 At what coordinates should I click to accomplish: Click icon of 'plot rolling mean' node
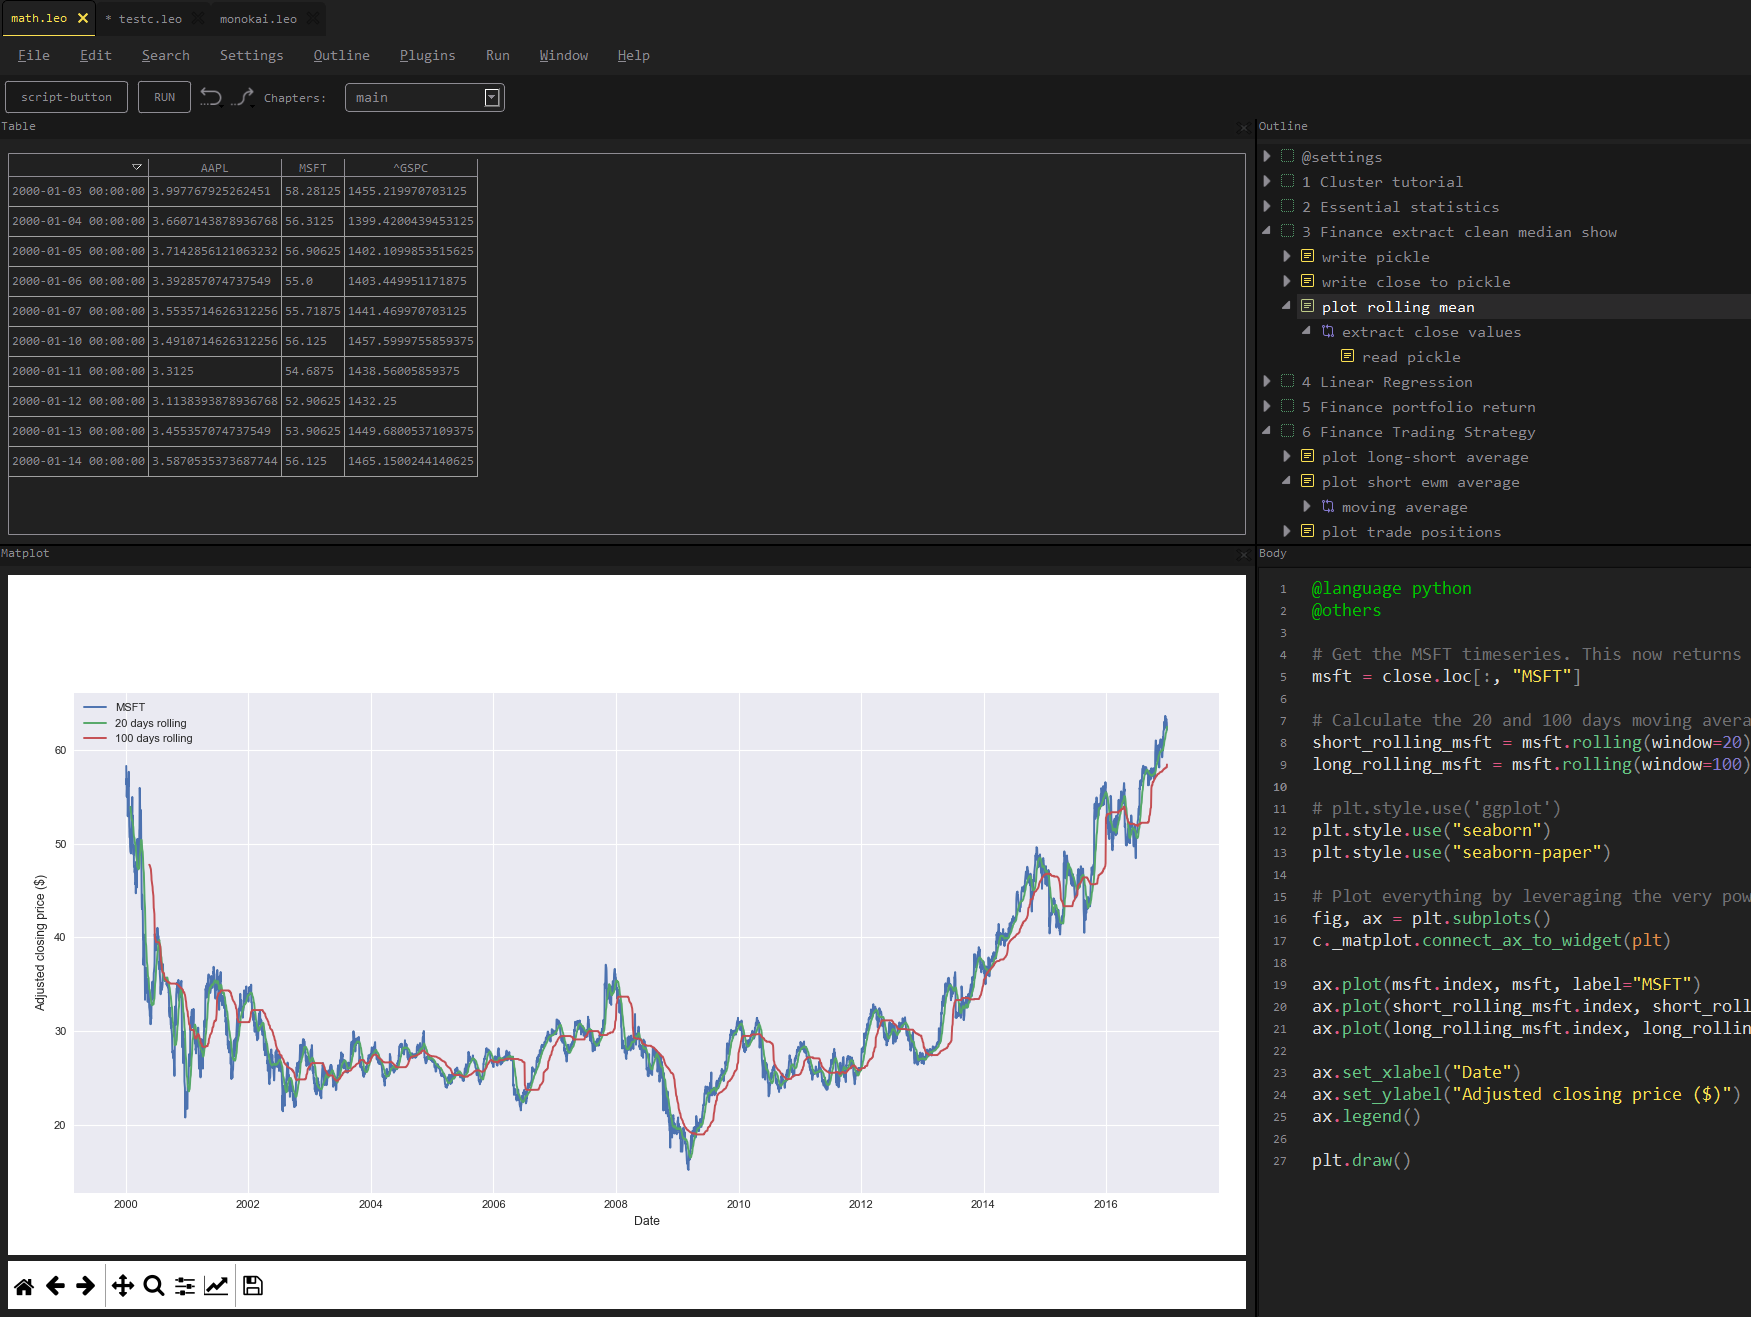tap(1307, 306)
